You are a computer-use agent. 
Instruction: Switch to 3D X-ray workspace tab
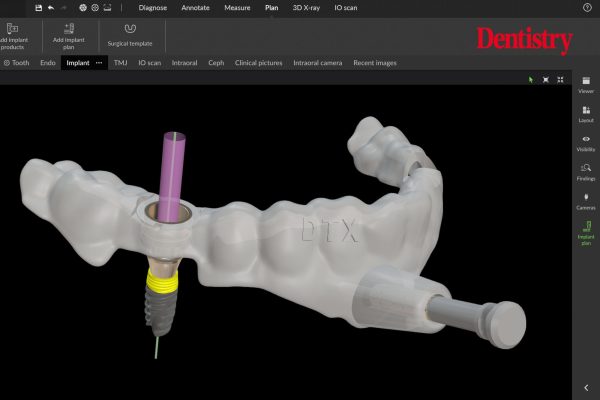(308, 7)
